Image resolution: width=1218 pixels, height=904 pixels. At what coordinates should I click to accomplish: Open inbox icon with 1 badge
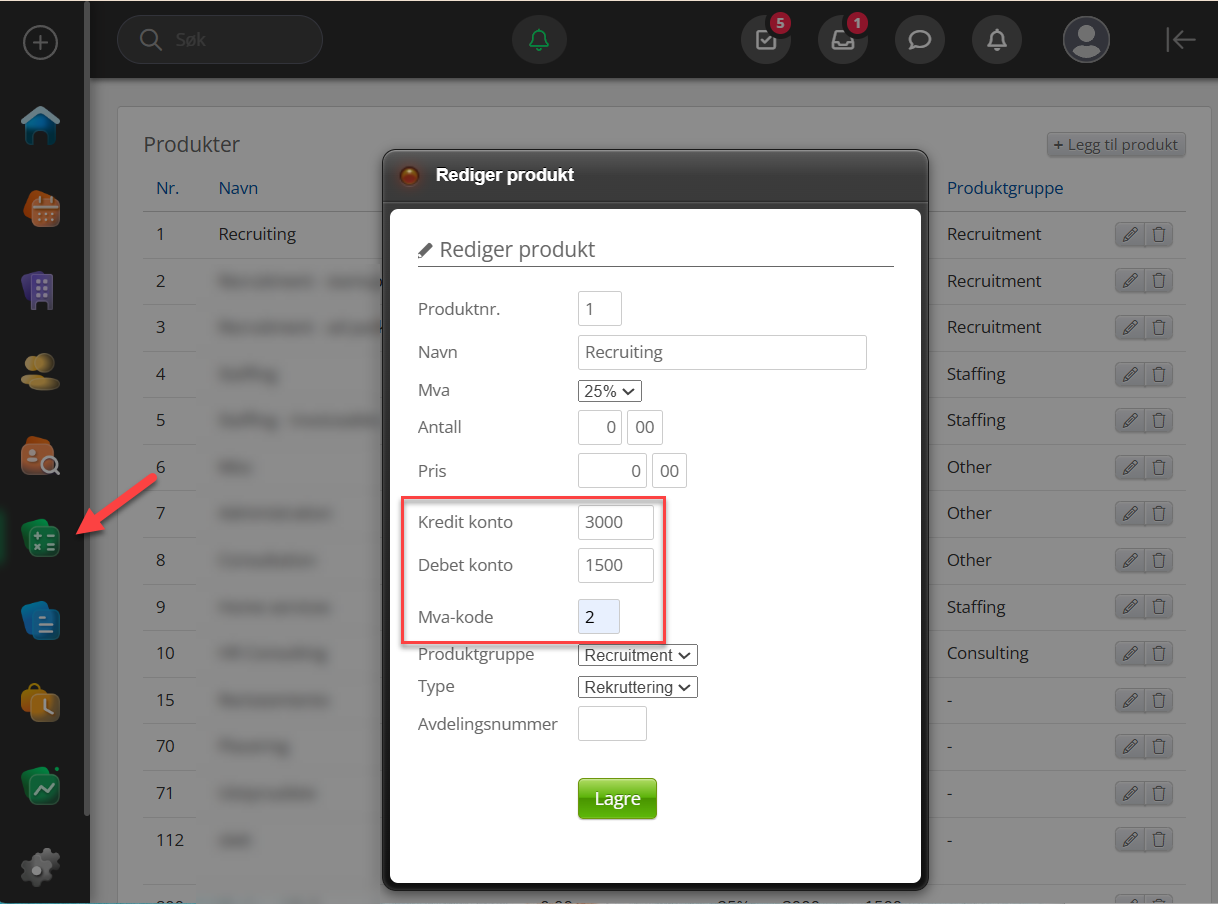click(x=842, y=40)
